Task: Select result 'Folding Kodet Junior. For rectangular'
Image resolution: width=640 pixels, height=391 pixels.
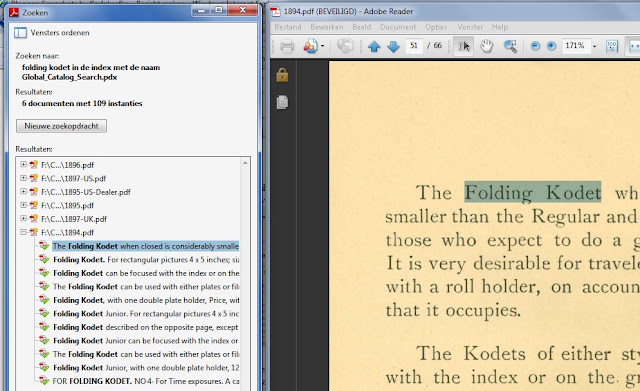Action: click(x=146, y=313)
